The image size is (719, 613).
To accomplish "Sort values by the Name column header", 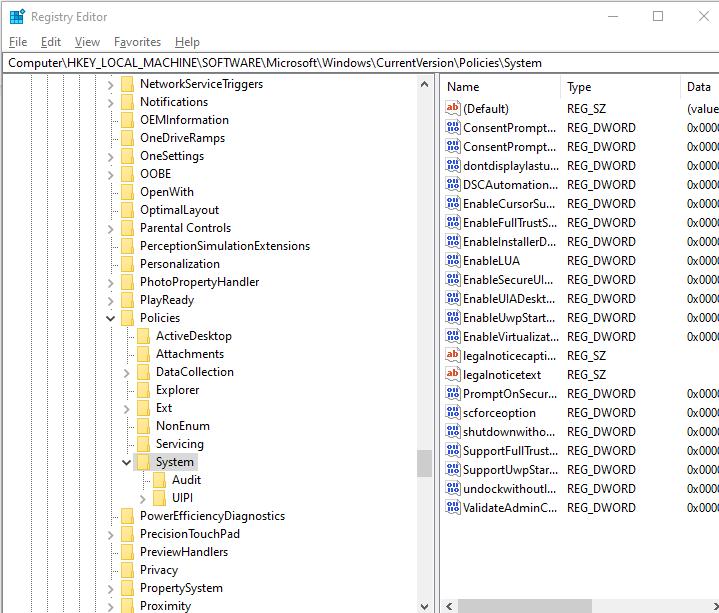I will (501, 87).
